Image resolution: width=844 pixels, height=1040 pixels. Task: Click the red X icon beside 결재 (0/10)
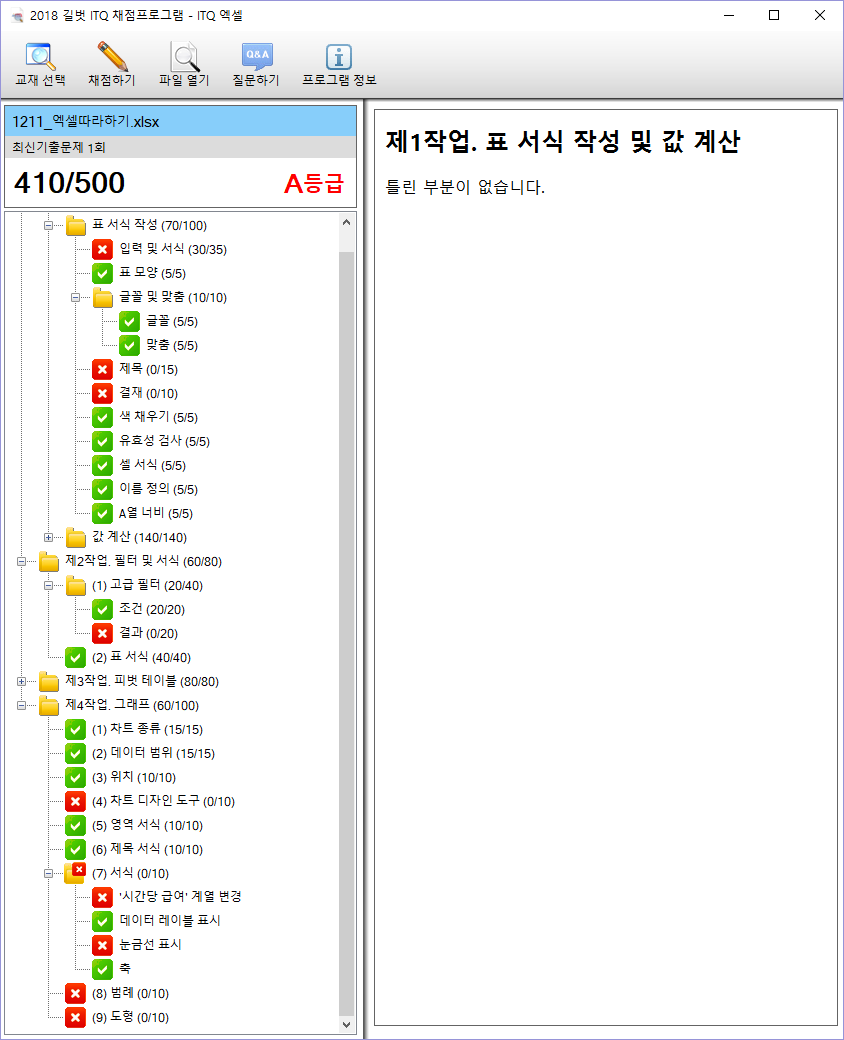click(x=102, y=393)
